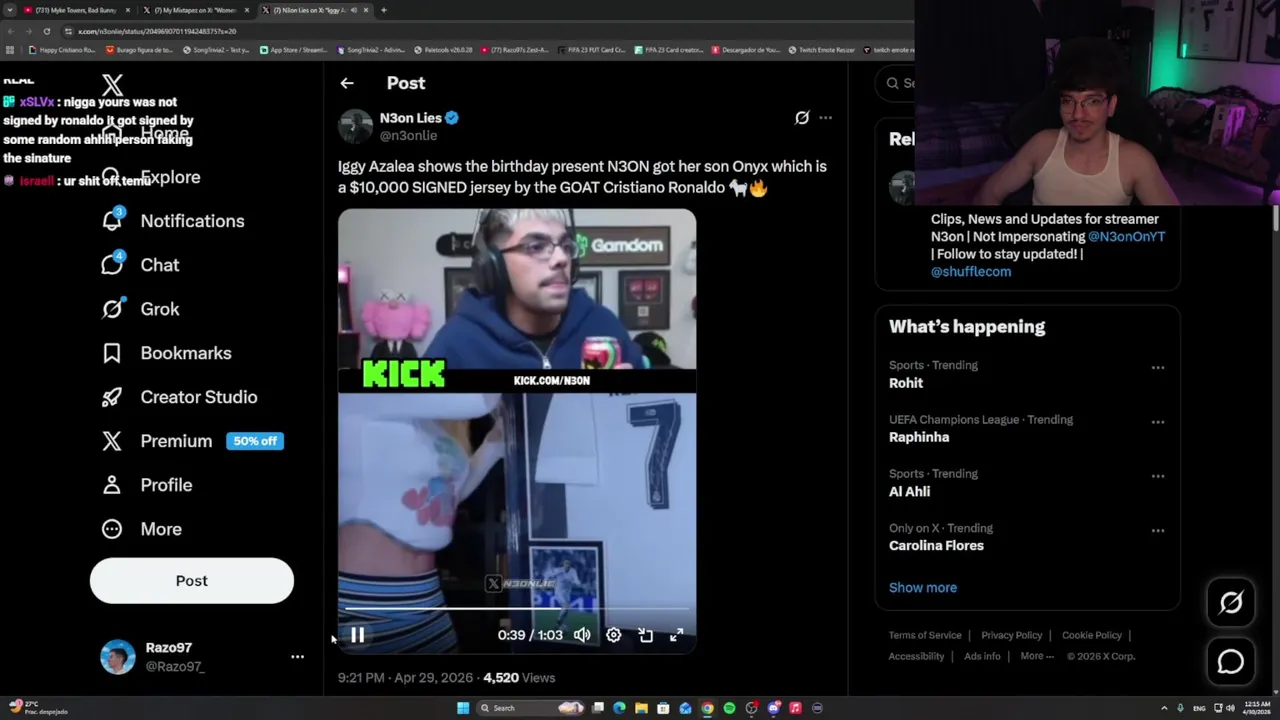
Task: Open video playback settings gear
Action: pyautogui.click(x=613, y=635)
